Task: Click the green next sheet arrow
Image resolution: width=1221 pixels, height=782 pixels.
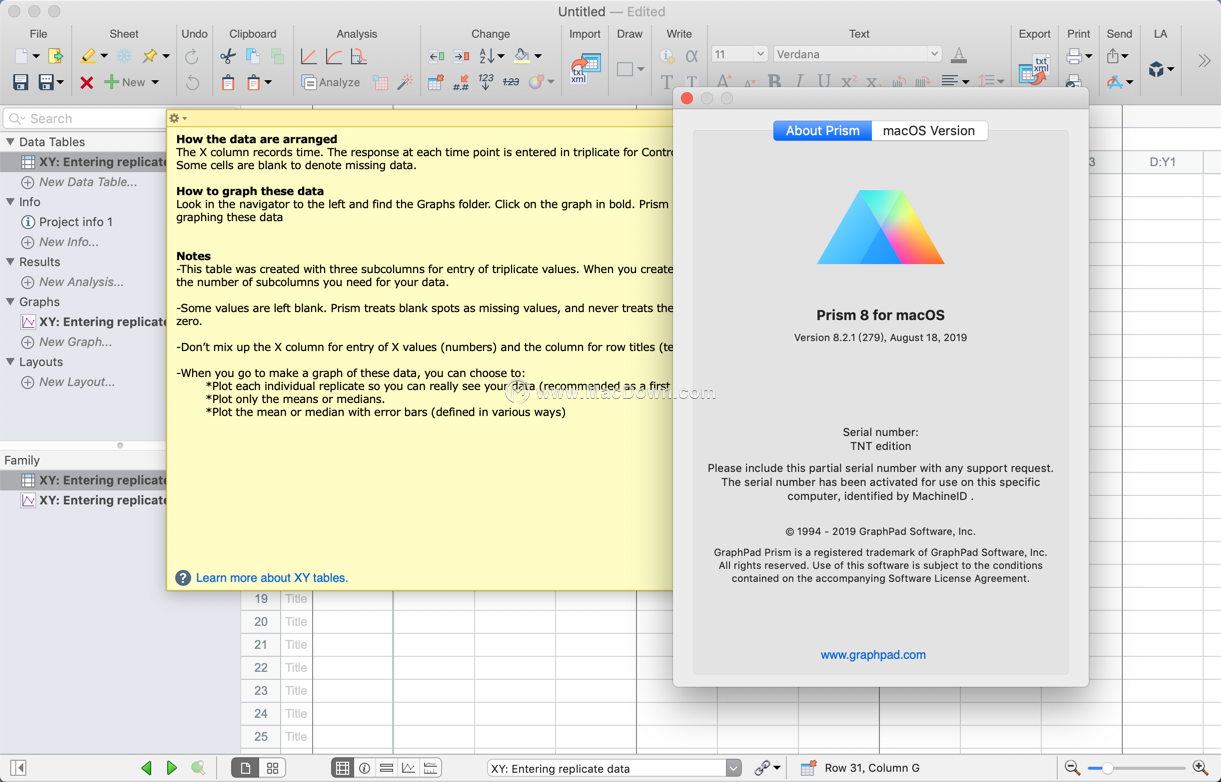Action: (172, 768)
